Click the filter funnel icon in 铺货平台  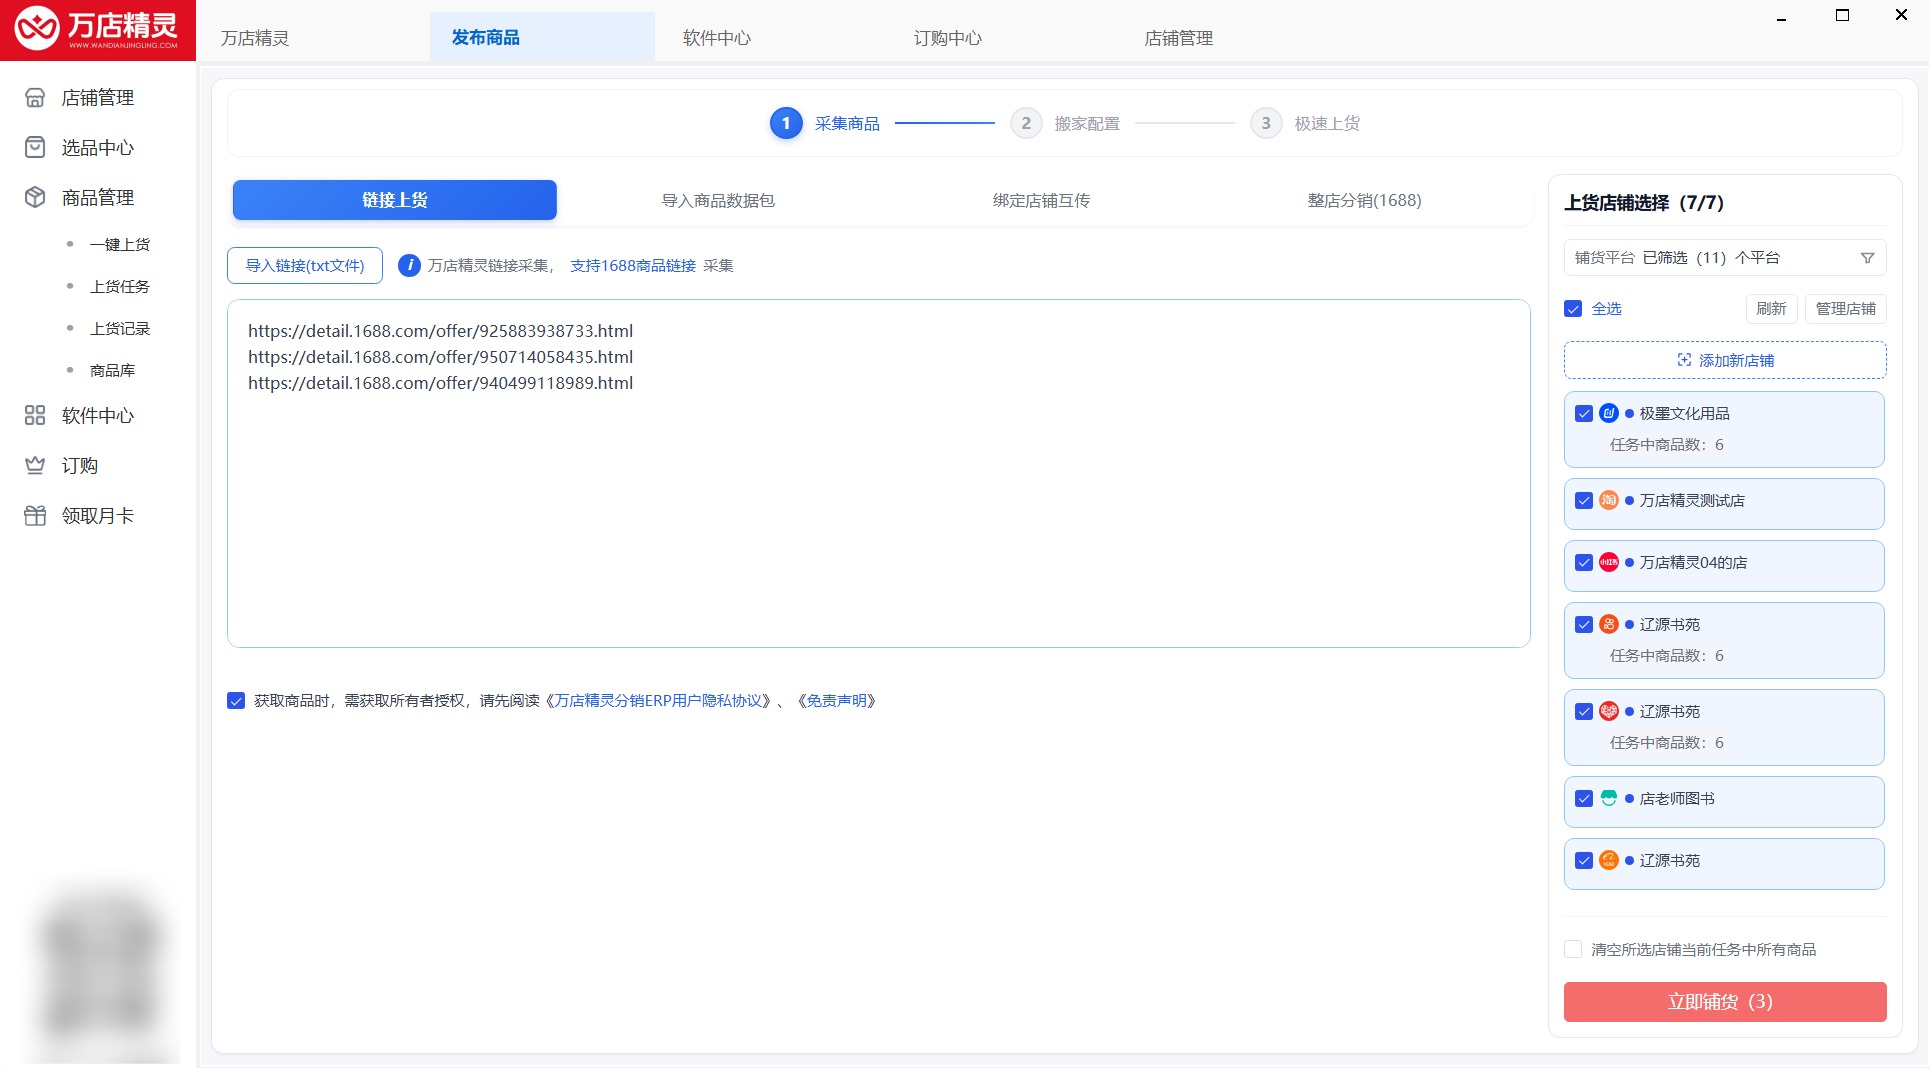coord(1867,258)
